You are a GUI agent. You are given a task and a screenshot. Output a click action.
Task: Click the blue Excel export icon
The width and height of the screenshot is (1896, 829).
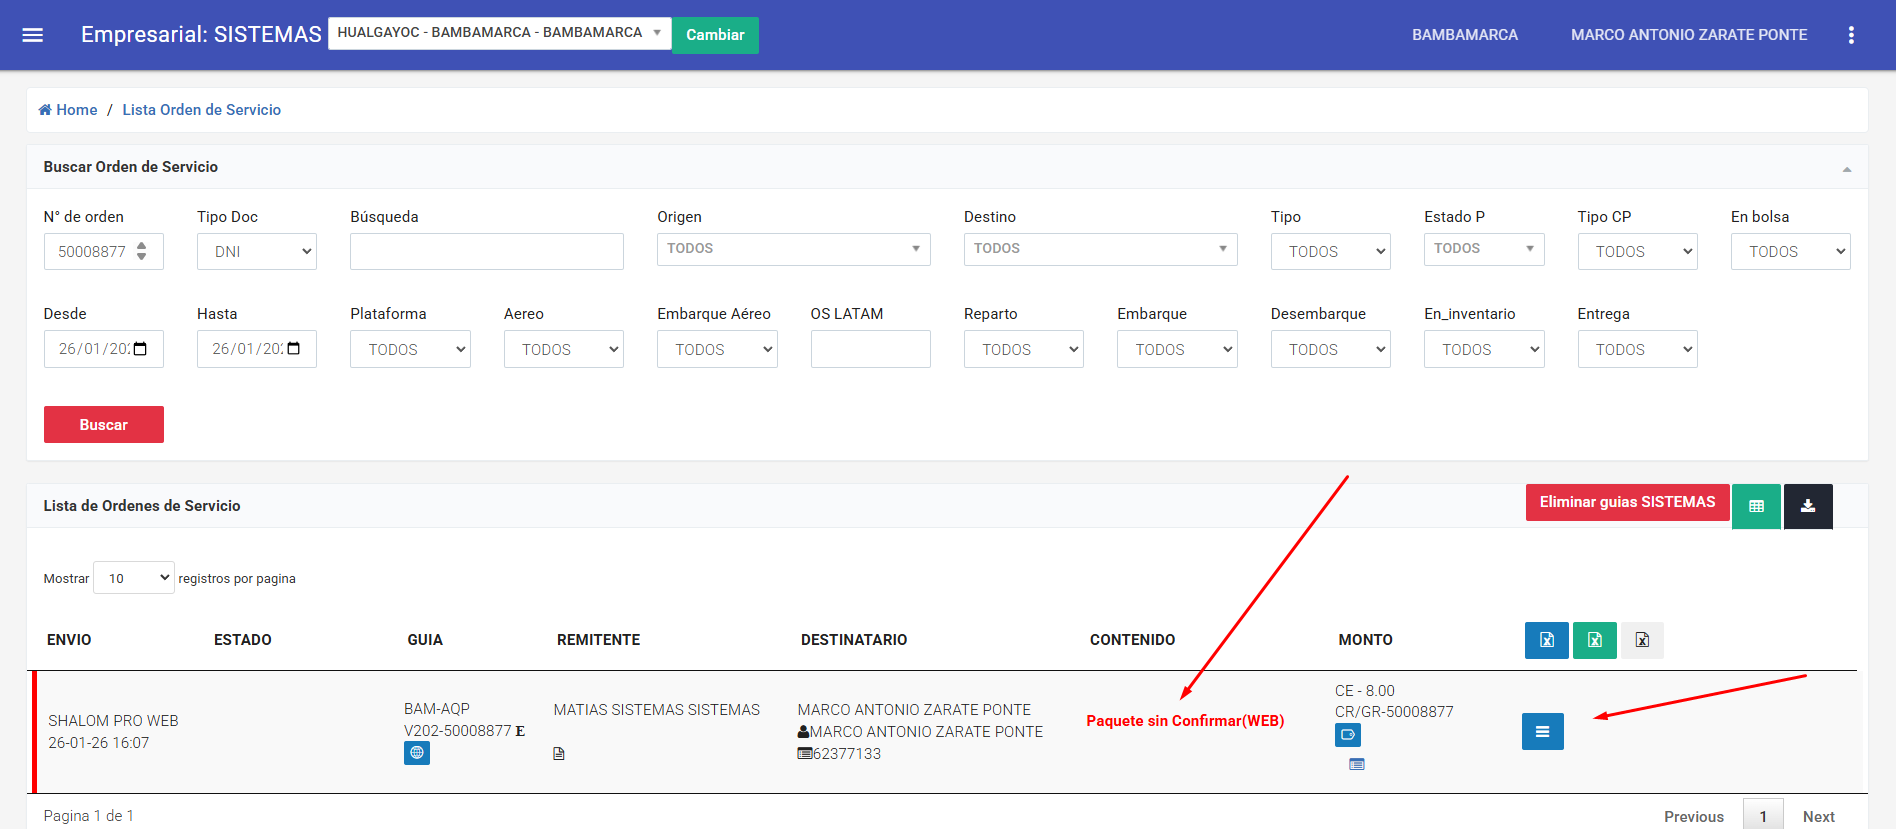1546,640
